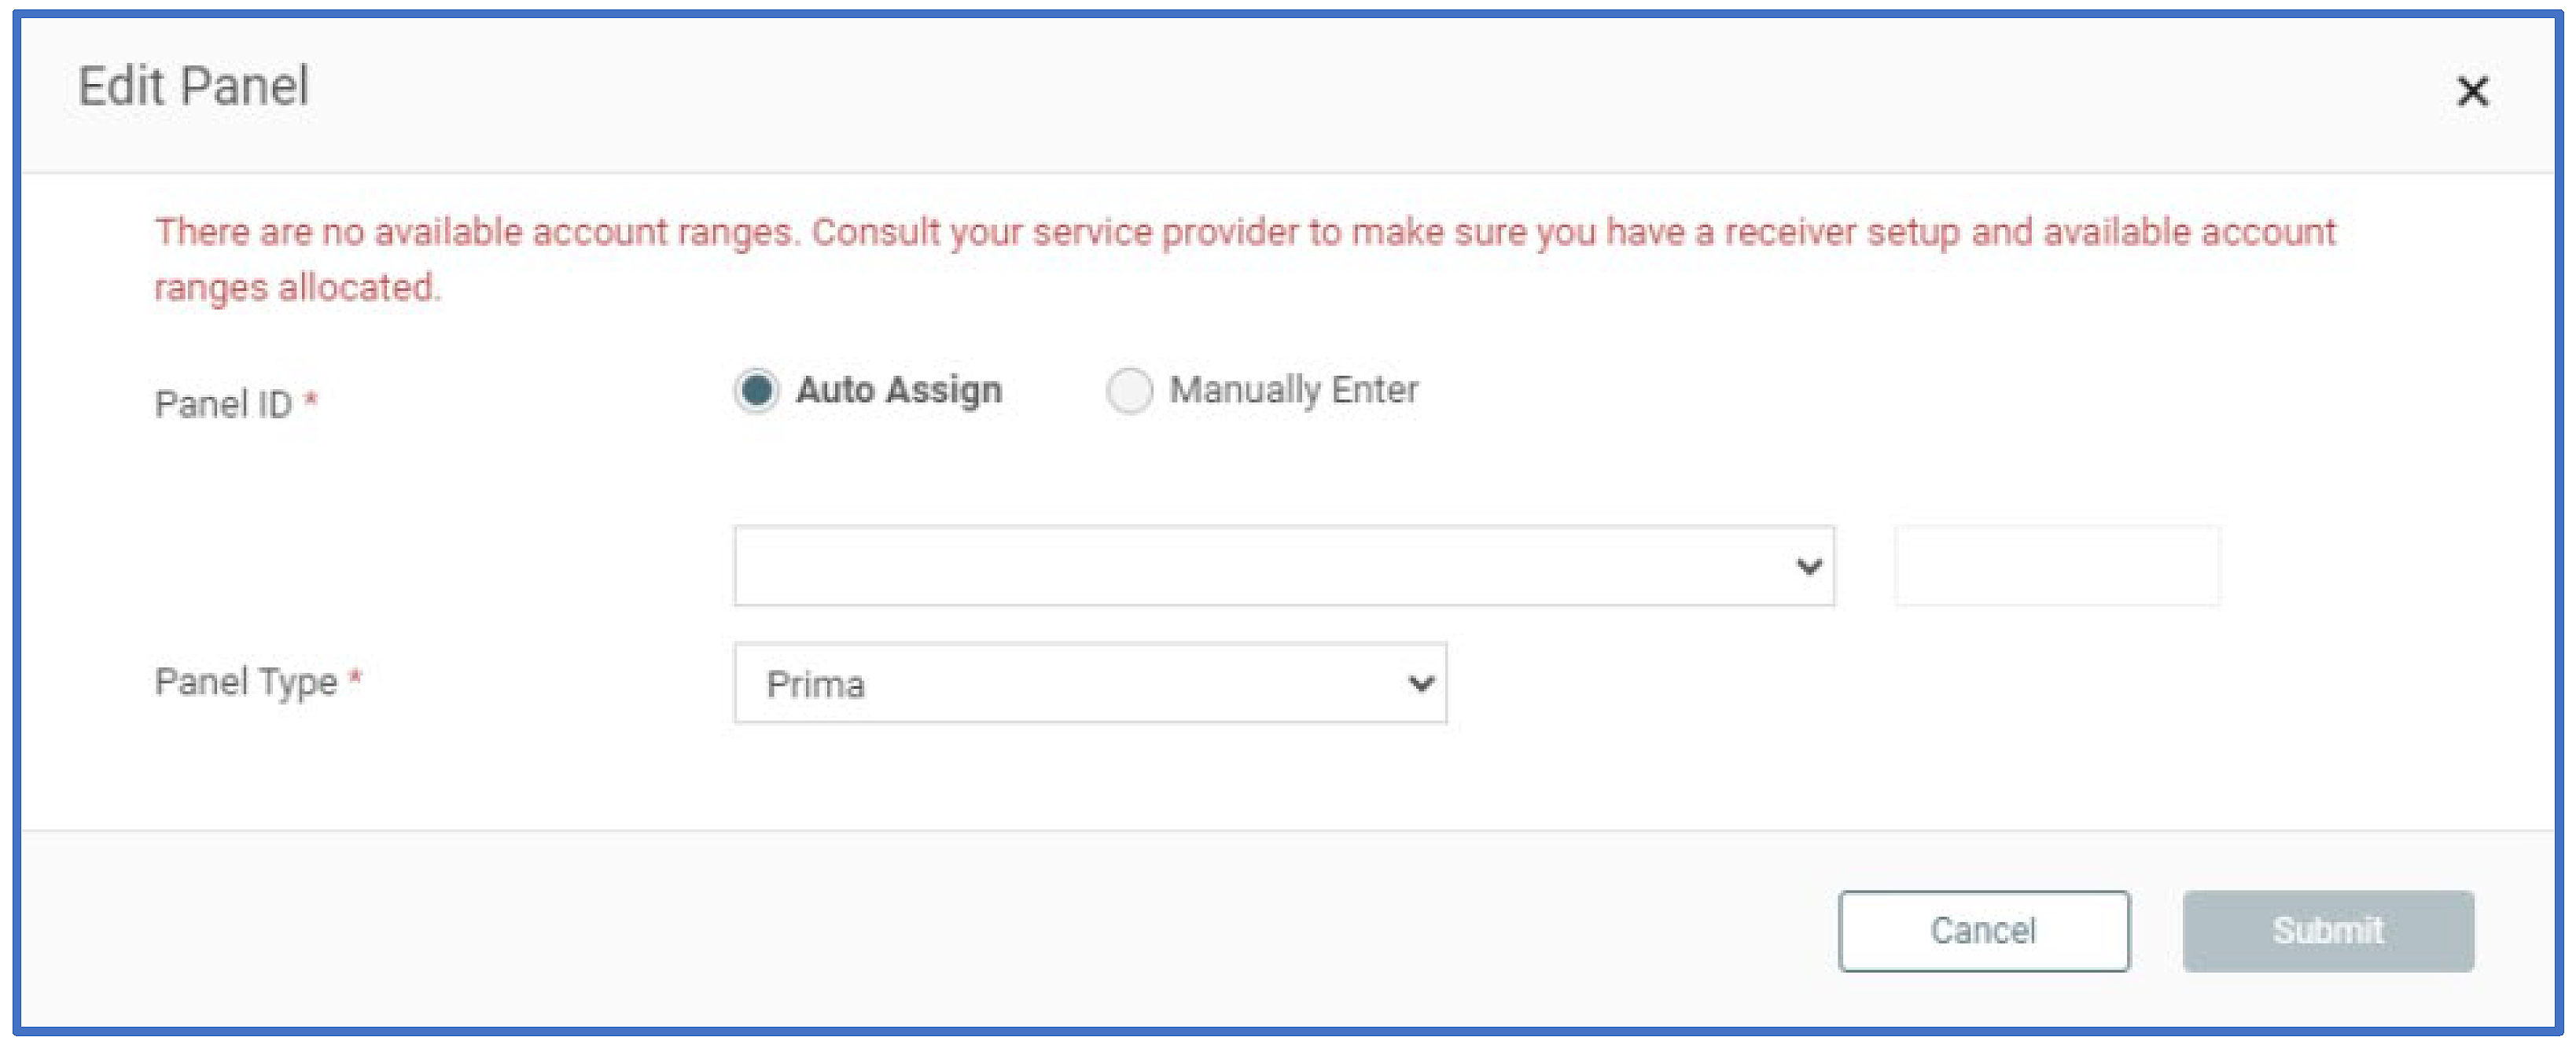The image size is (2576, 1059).
Task: Select the Auto Assign radio button
Action: (756, 390)
